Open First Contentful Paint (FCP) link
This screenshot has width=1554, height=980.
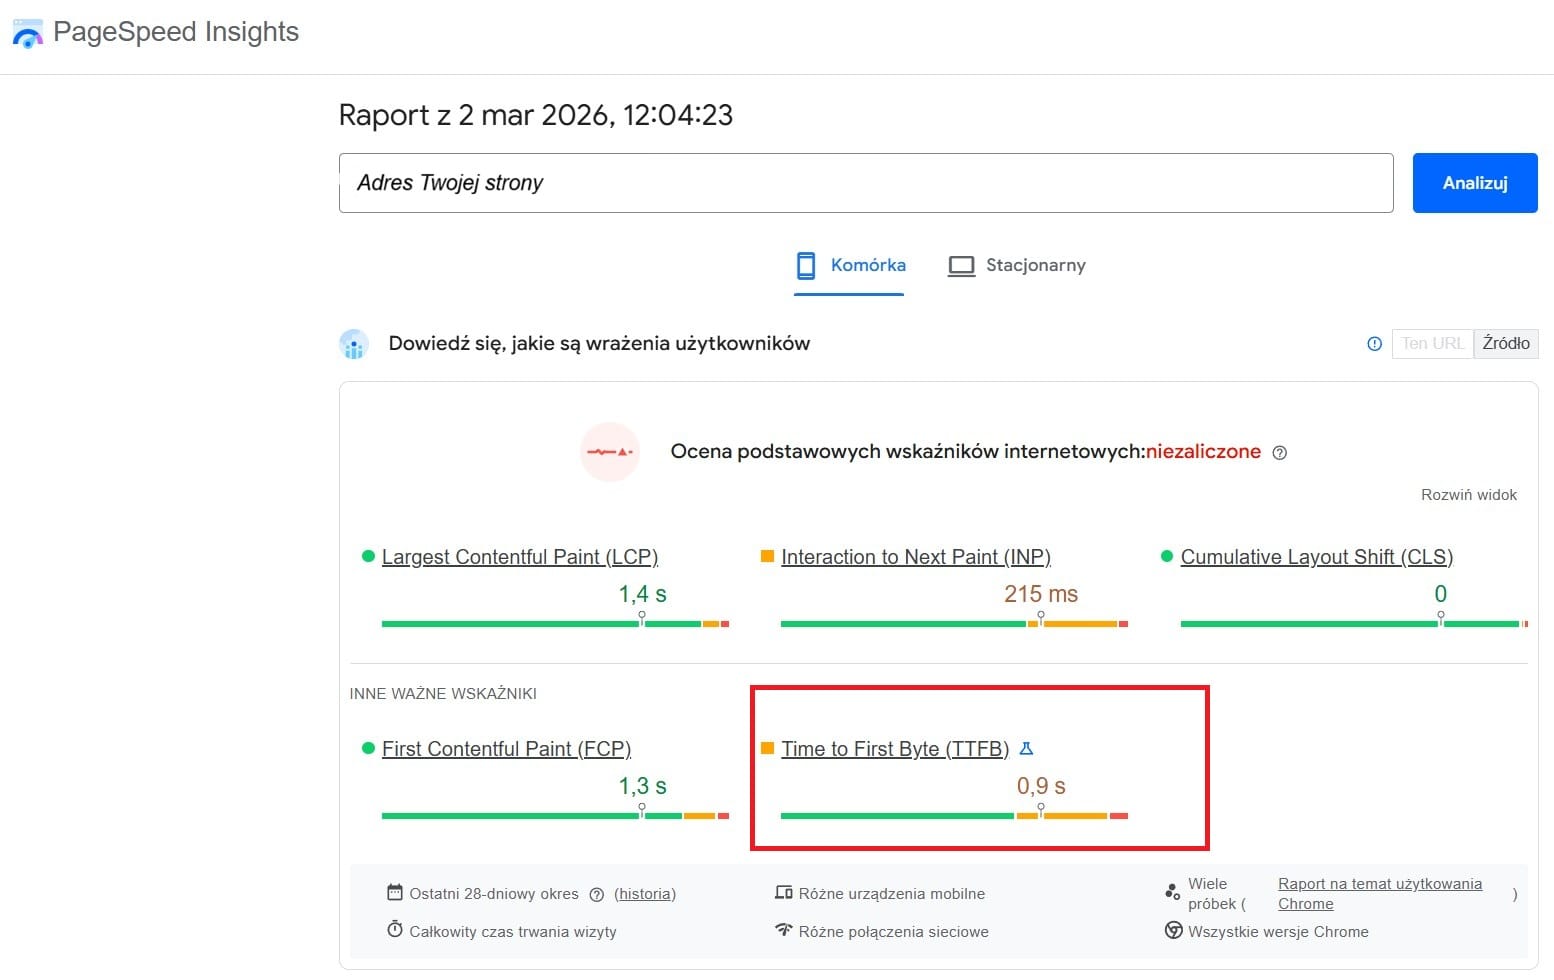click(506, 749)
